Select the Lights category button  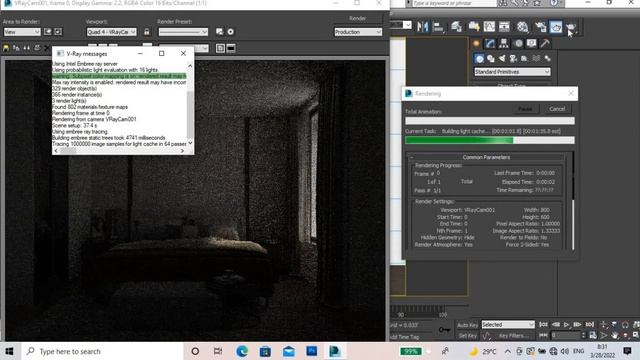502,59
